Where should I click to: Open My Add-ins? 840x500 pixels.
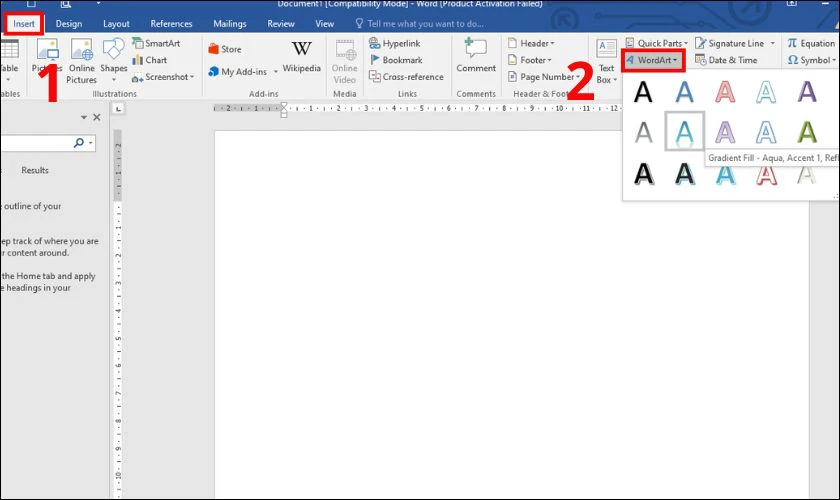tap(237, 71)
